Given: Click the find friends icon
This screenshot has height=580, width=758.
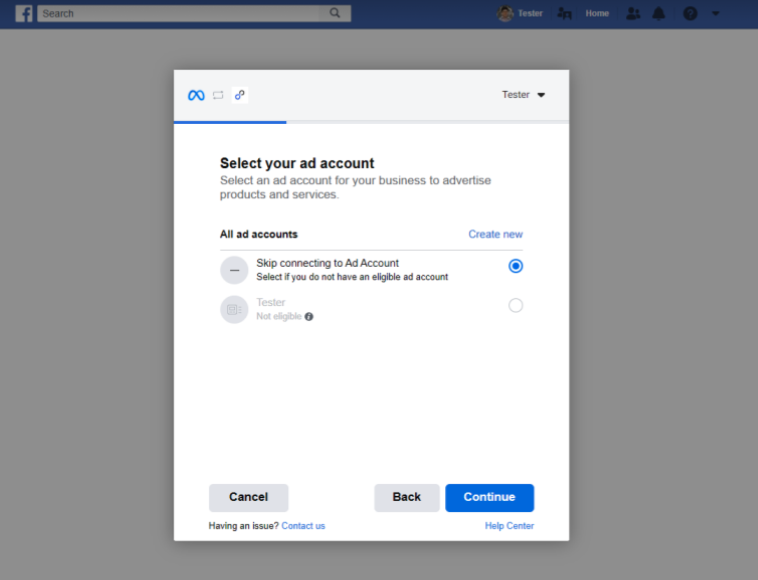Looking at the screenshot, I should (x=564, y=14).
